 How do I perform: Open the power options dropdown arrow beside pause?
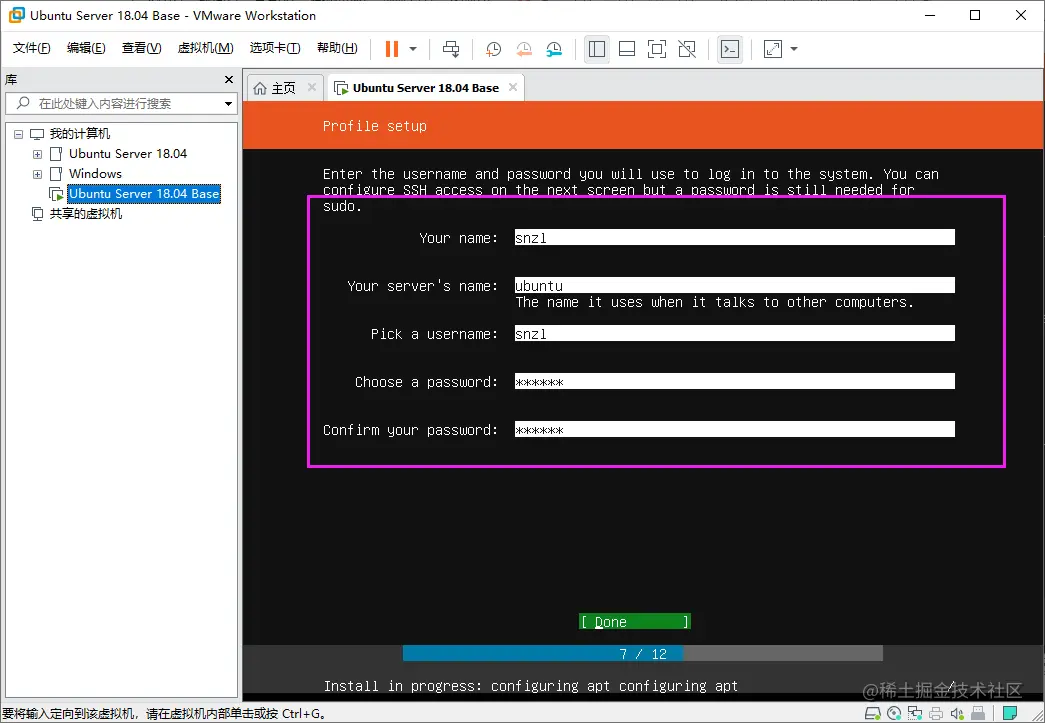click(x=413, y=49)
